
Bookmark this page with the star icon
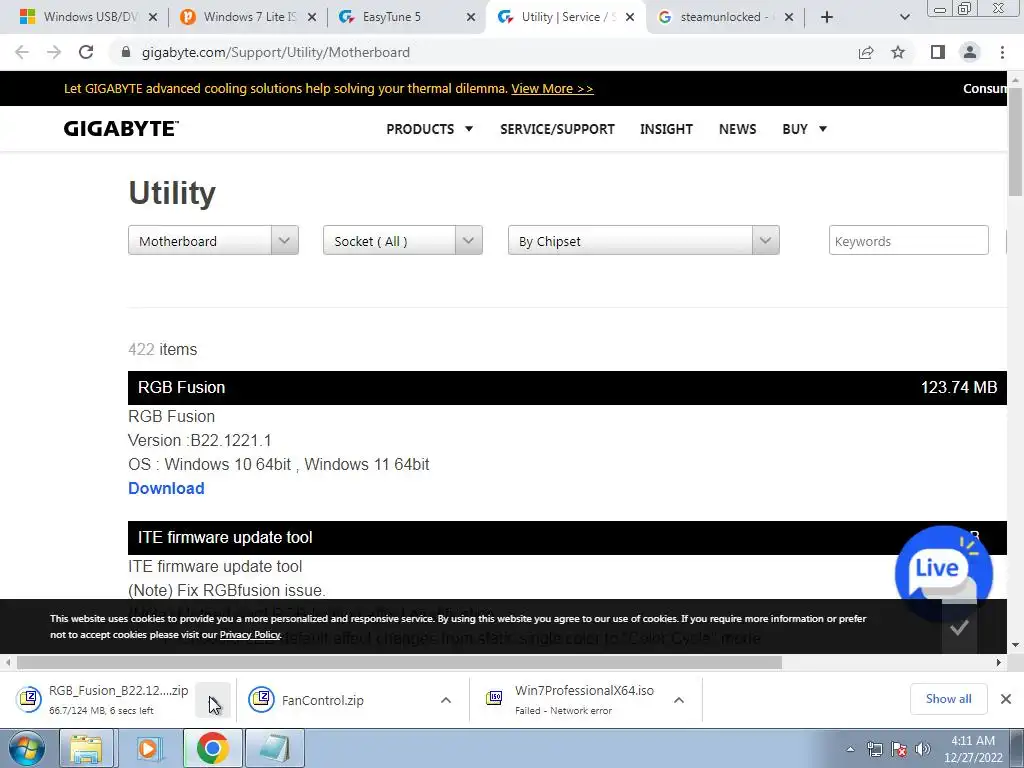898,52
